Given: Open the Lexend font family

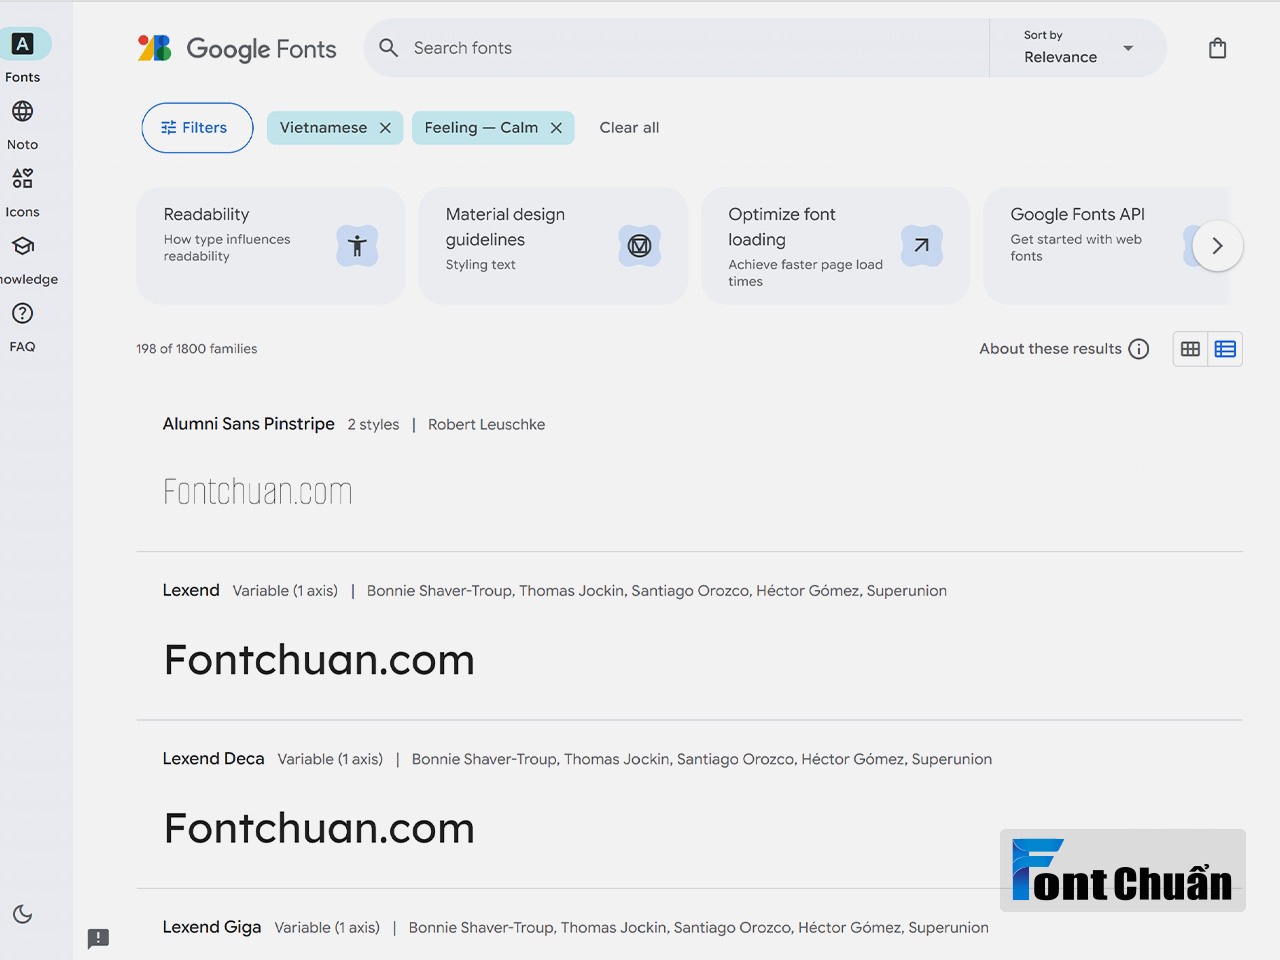Looking at the screenshot, I should (191, 590).
